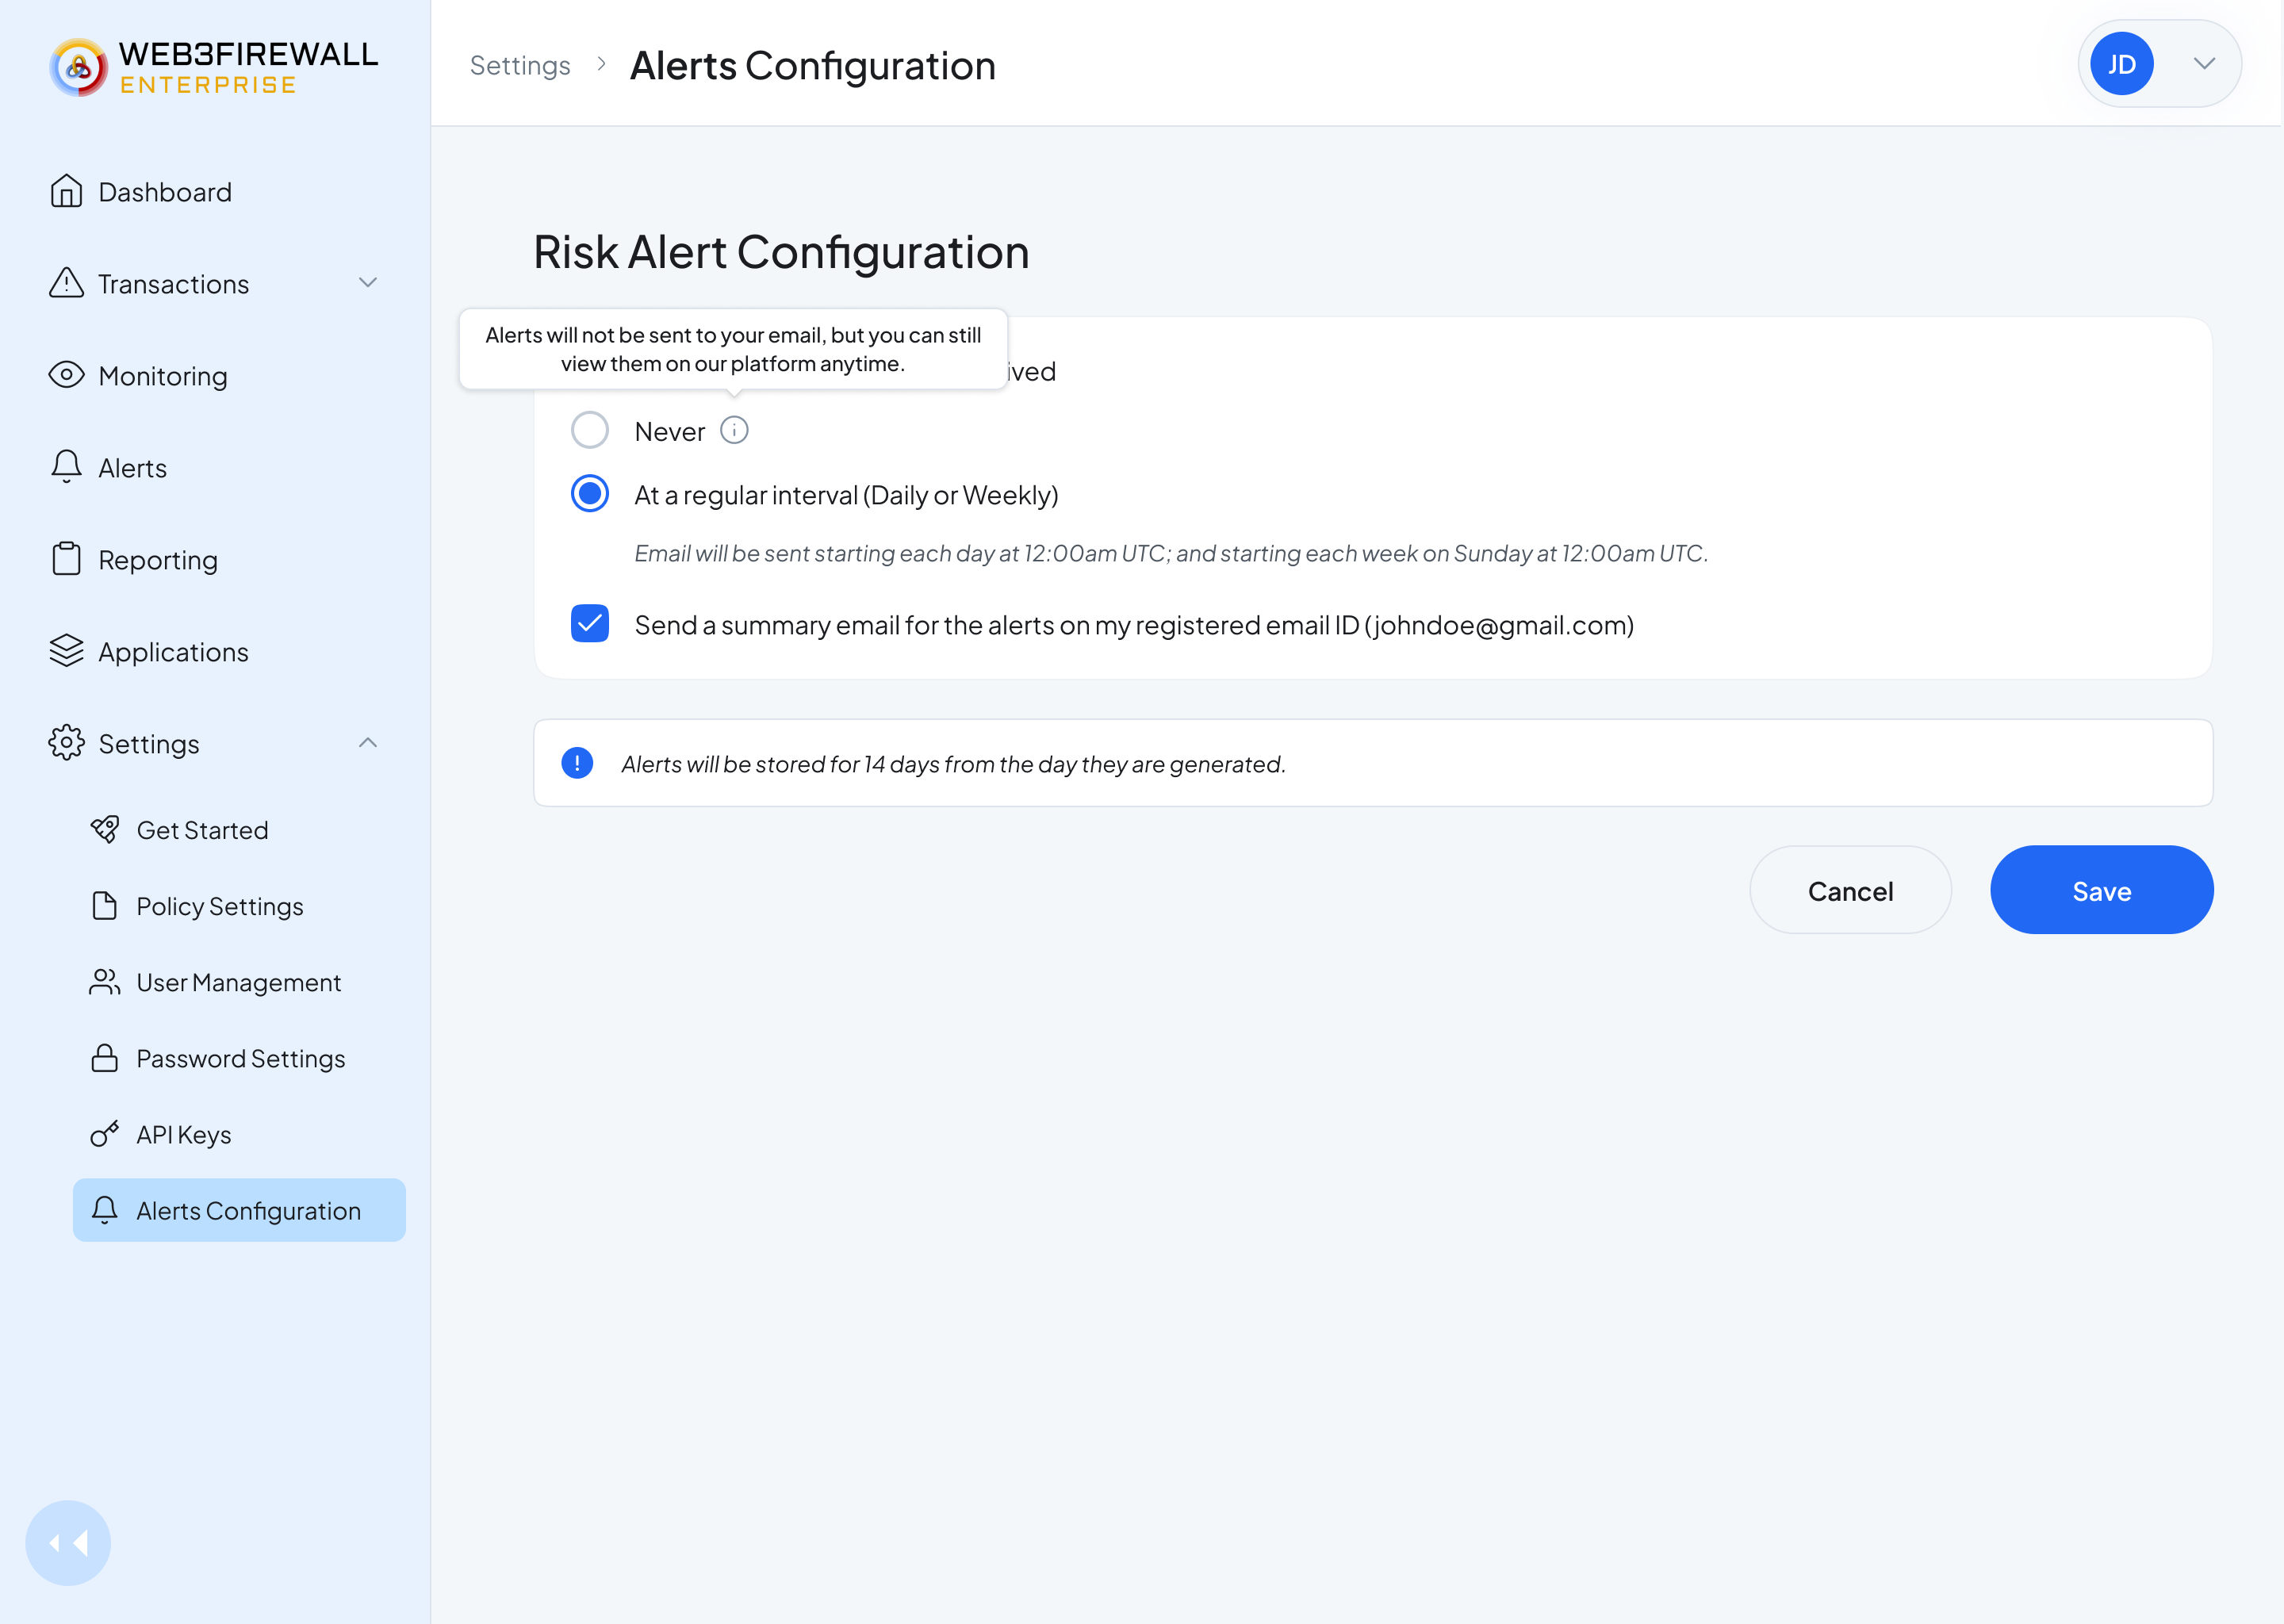Click the Alerts Configuration page title
Viewport: 2284px width, 1624px height.
813,66
